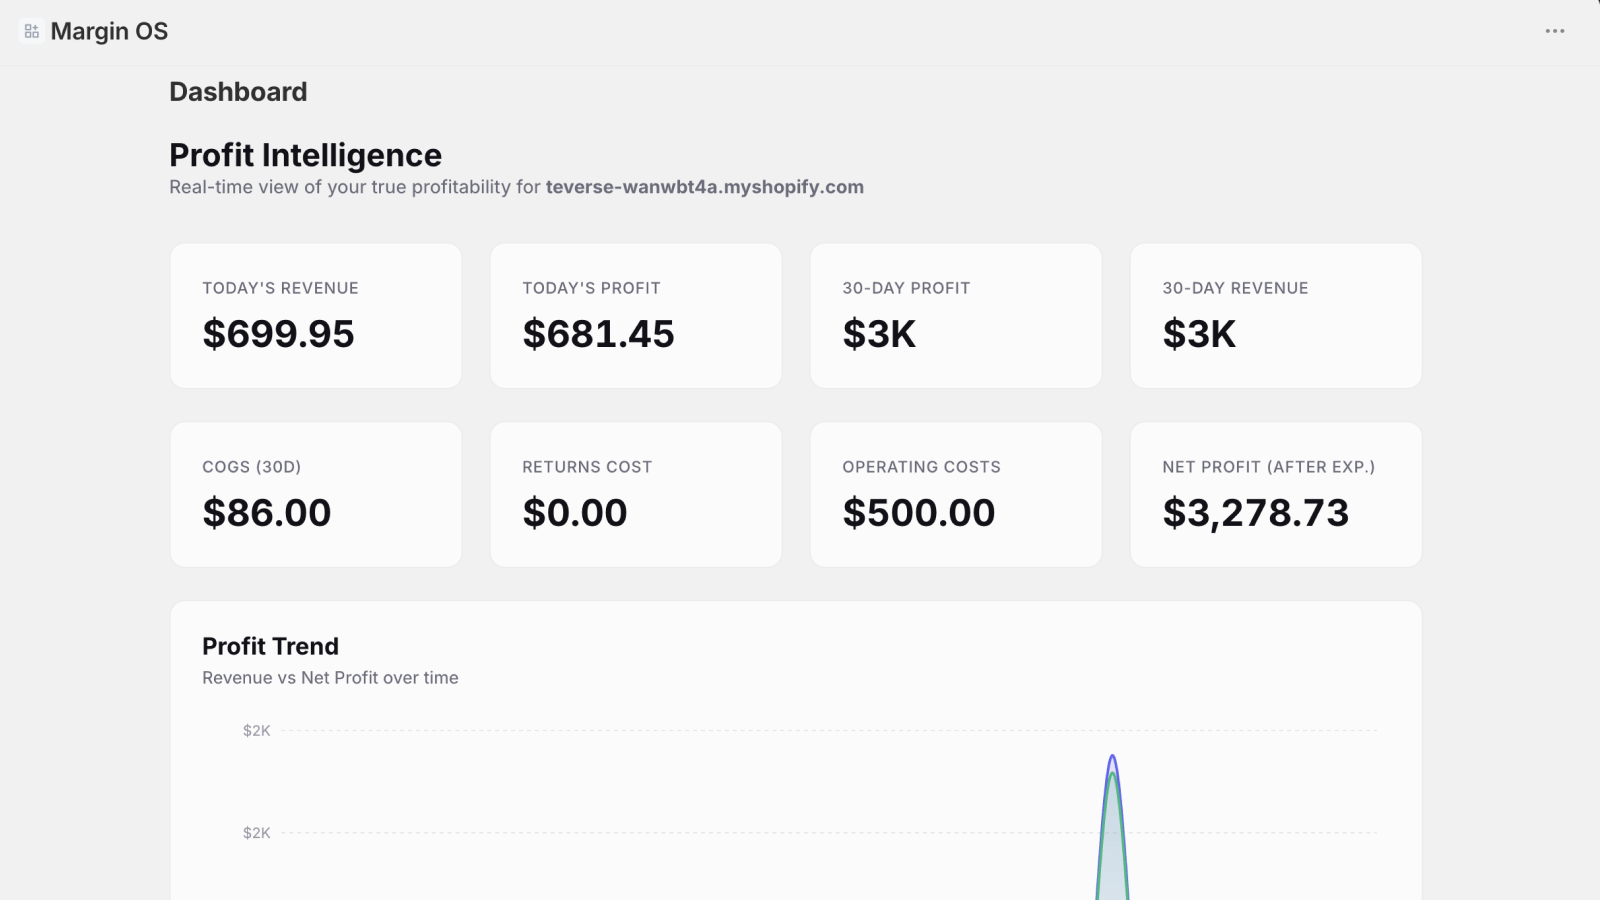Click the Profit Intelligence heading
This screenshot has width=1600, height=900.
[x=305, y=155]
